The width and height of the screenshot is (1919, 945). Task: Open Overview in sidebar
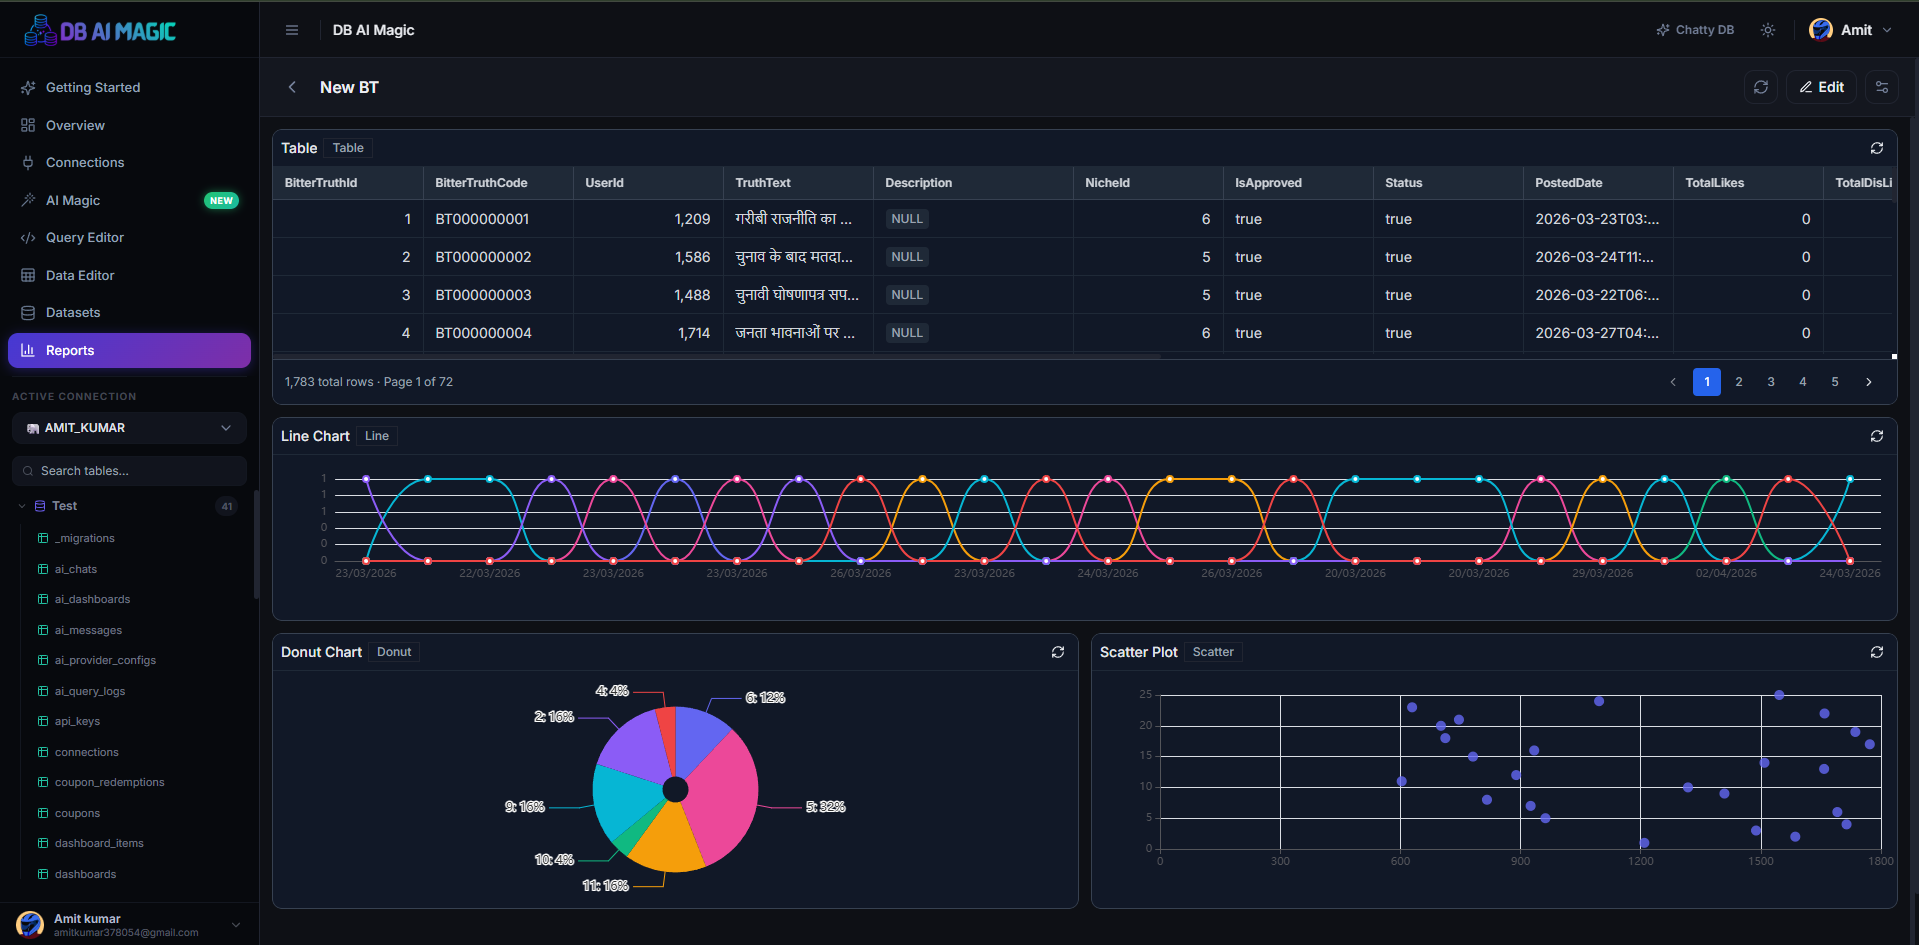pyautogui.click(x=129, y=125)
